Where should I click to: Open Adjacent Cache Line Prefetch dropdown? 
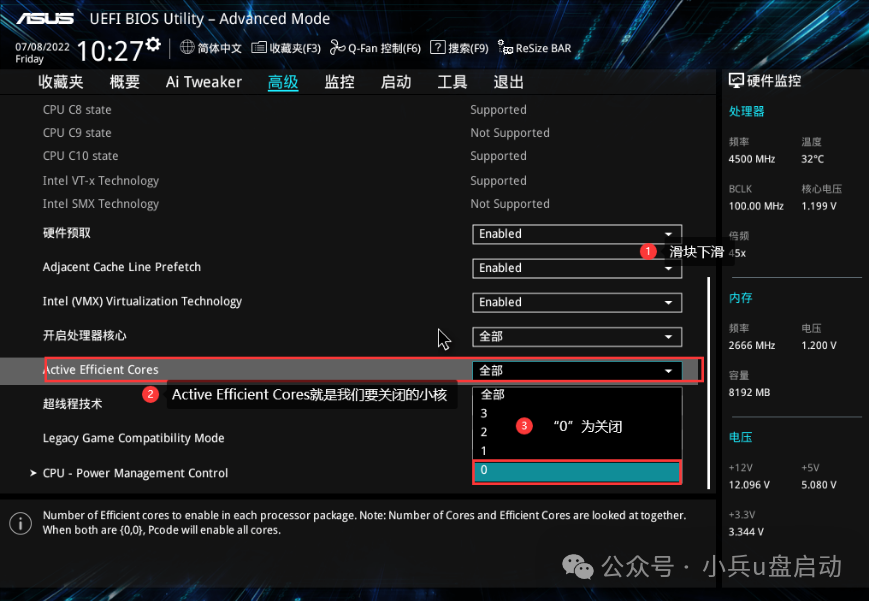[x=577, y=268]
